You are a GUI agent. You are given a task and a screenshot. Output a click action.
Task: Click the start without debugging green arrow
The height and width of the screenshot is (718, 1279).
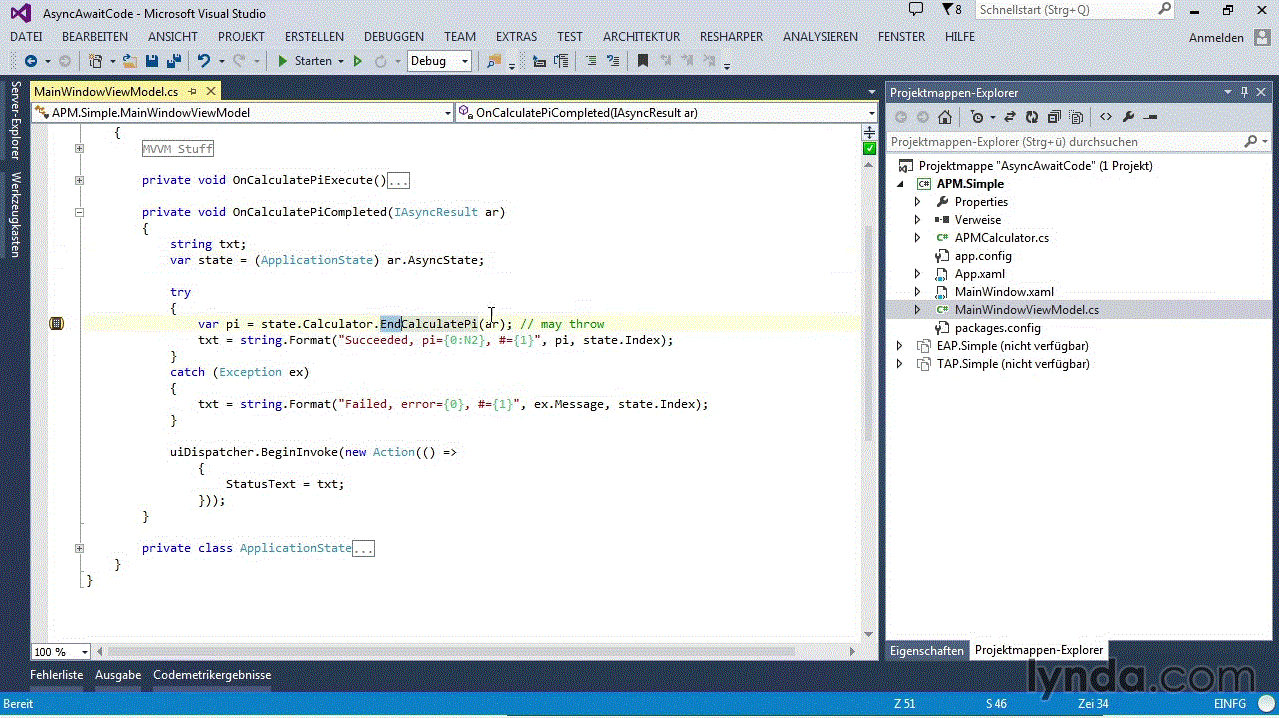pos(358,61)
